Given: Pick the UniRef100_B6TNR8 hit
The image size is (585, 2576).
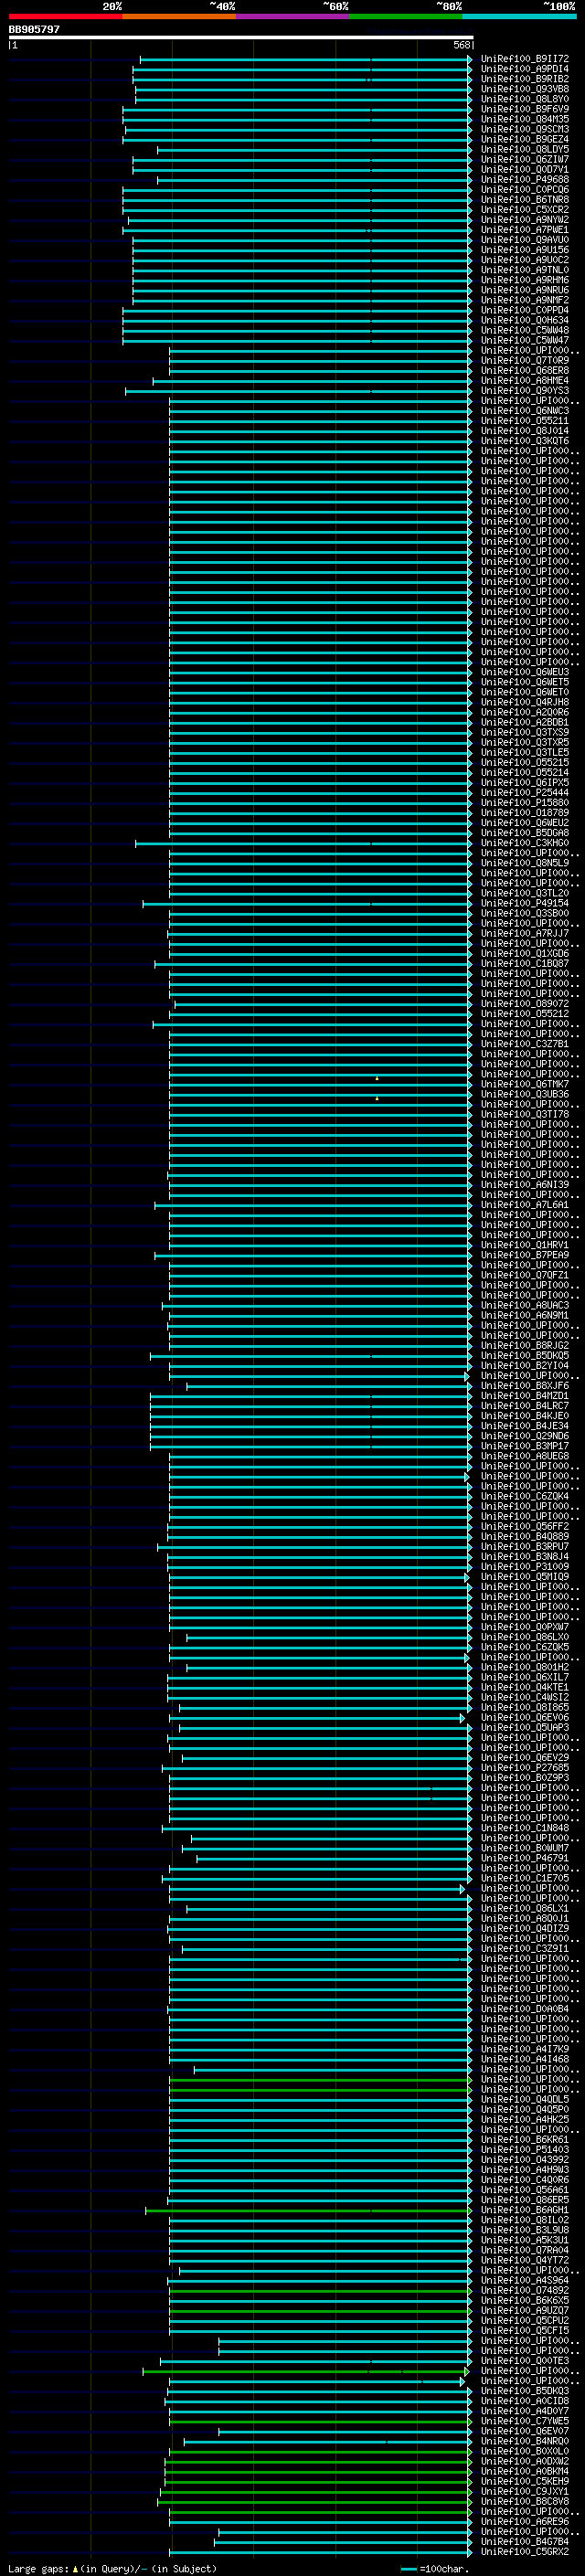Looking at the screenshot, I should coord(525,199).
